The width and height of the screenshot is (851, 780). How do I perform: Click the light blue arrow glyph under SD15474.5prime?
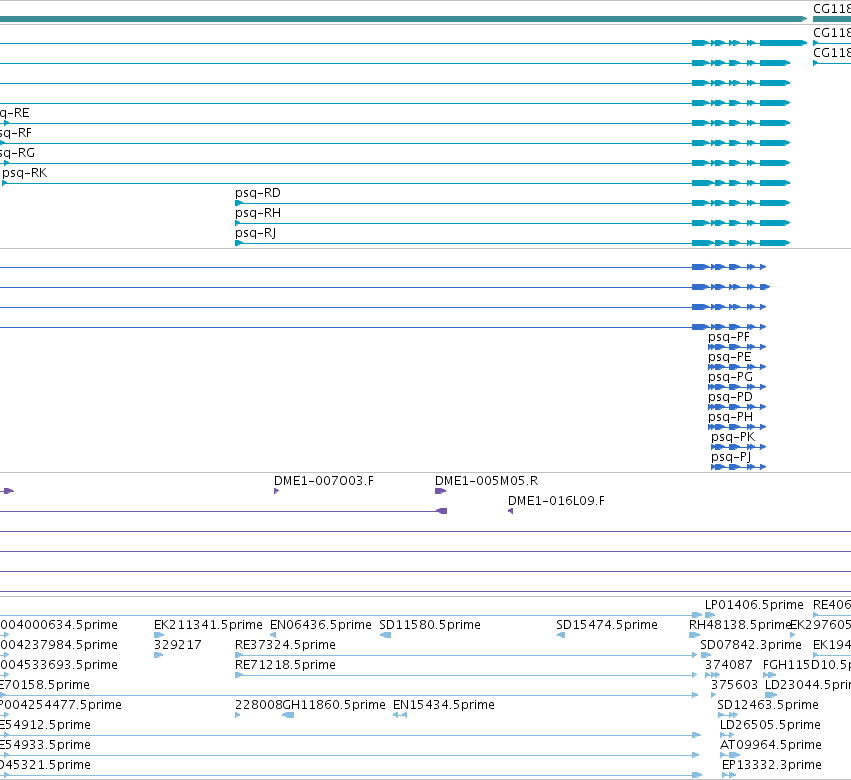coord(561,635)
